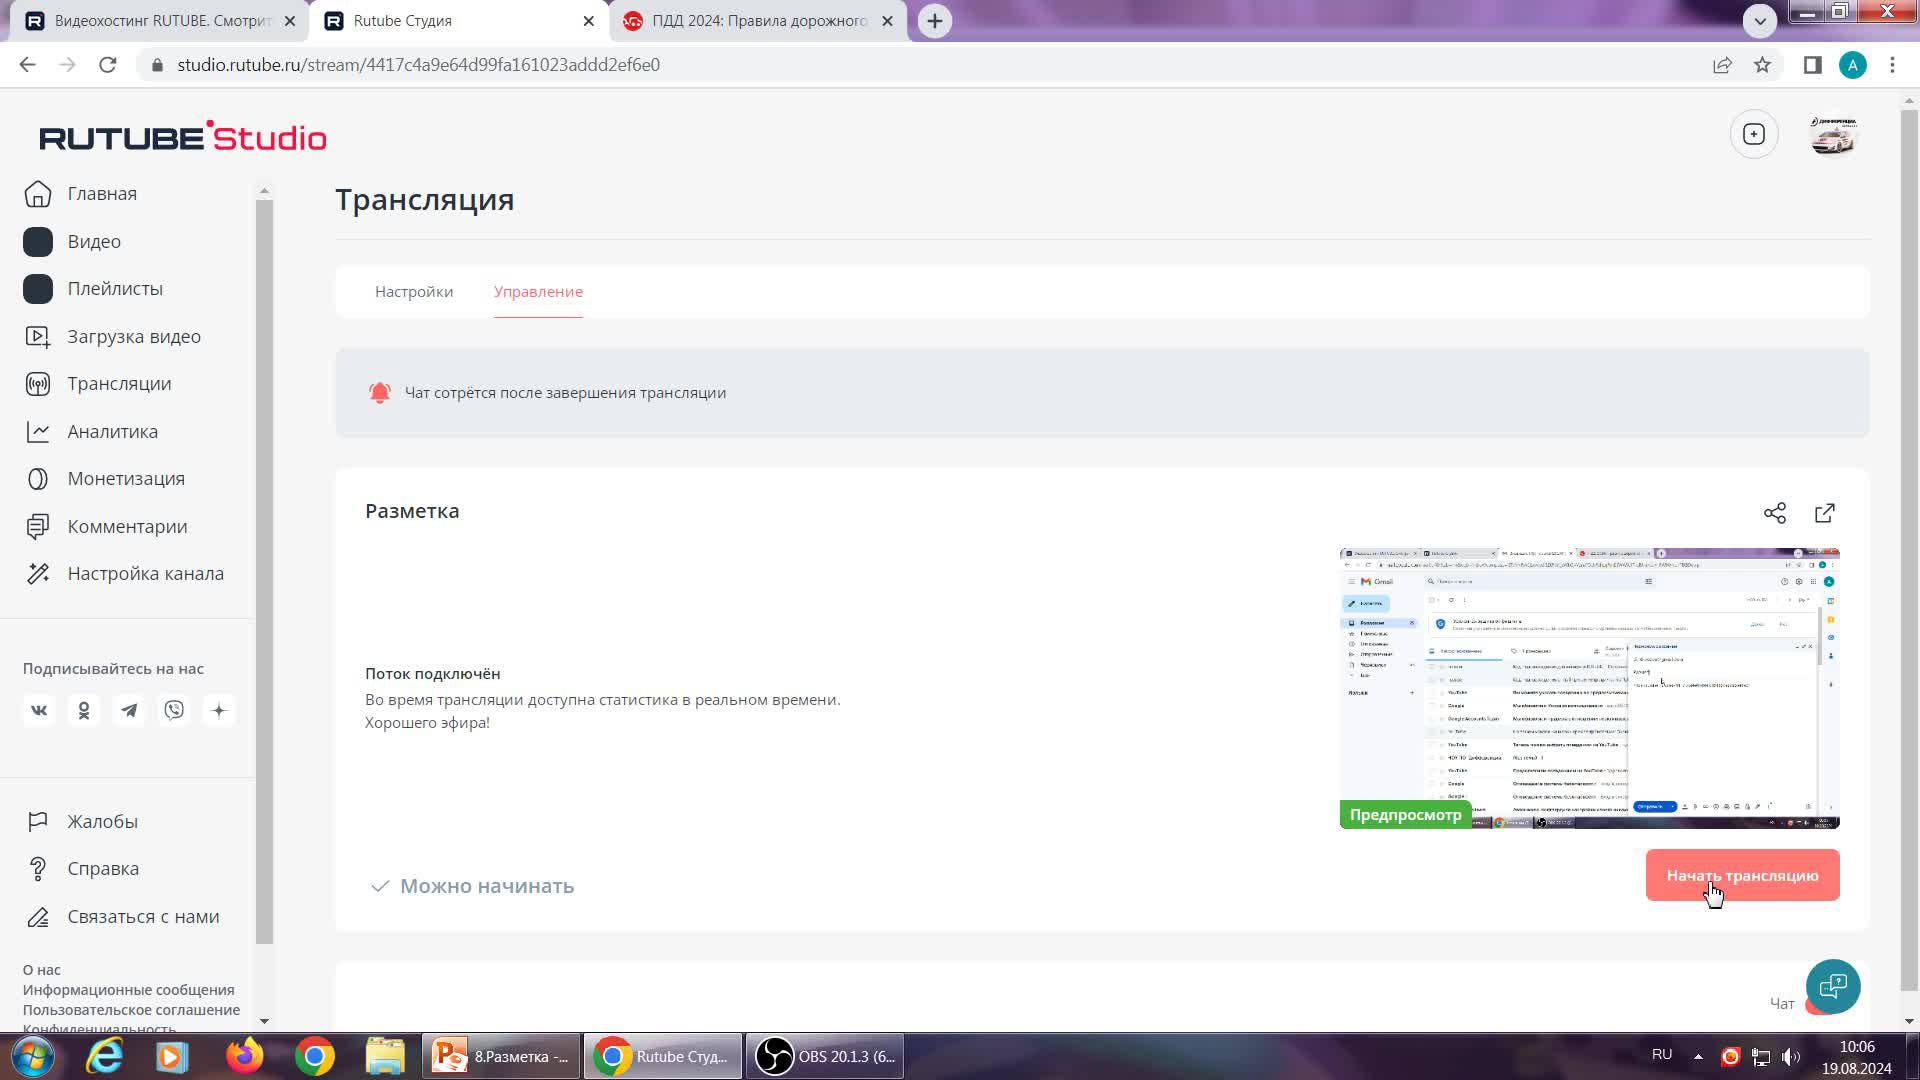This screenshot has width=1920, height=1080.
Task: Toggle the browser side panel icon
Action: [1812, 65]
